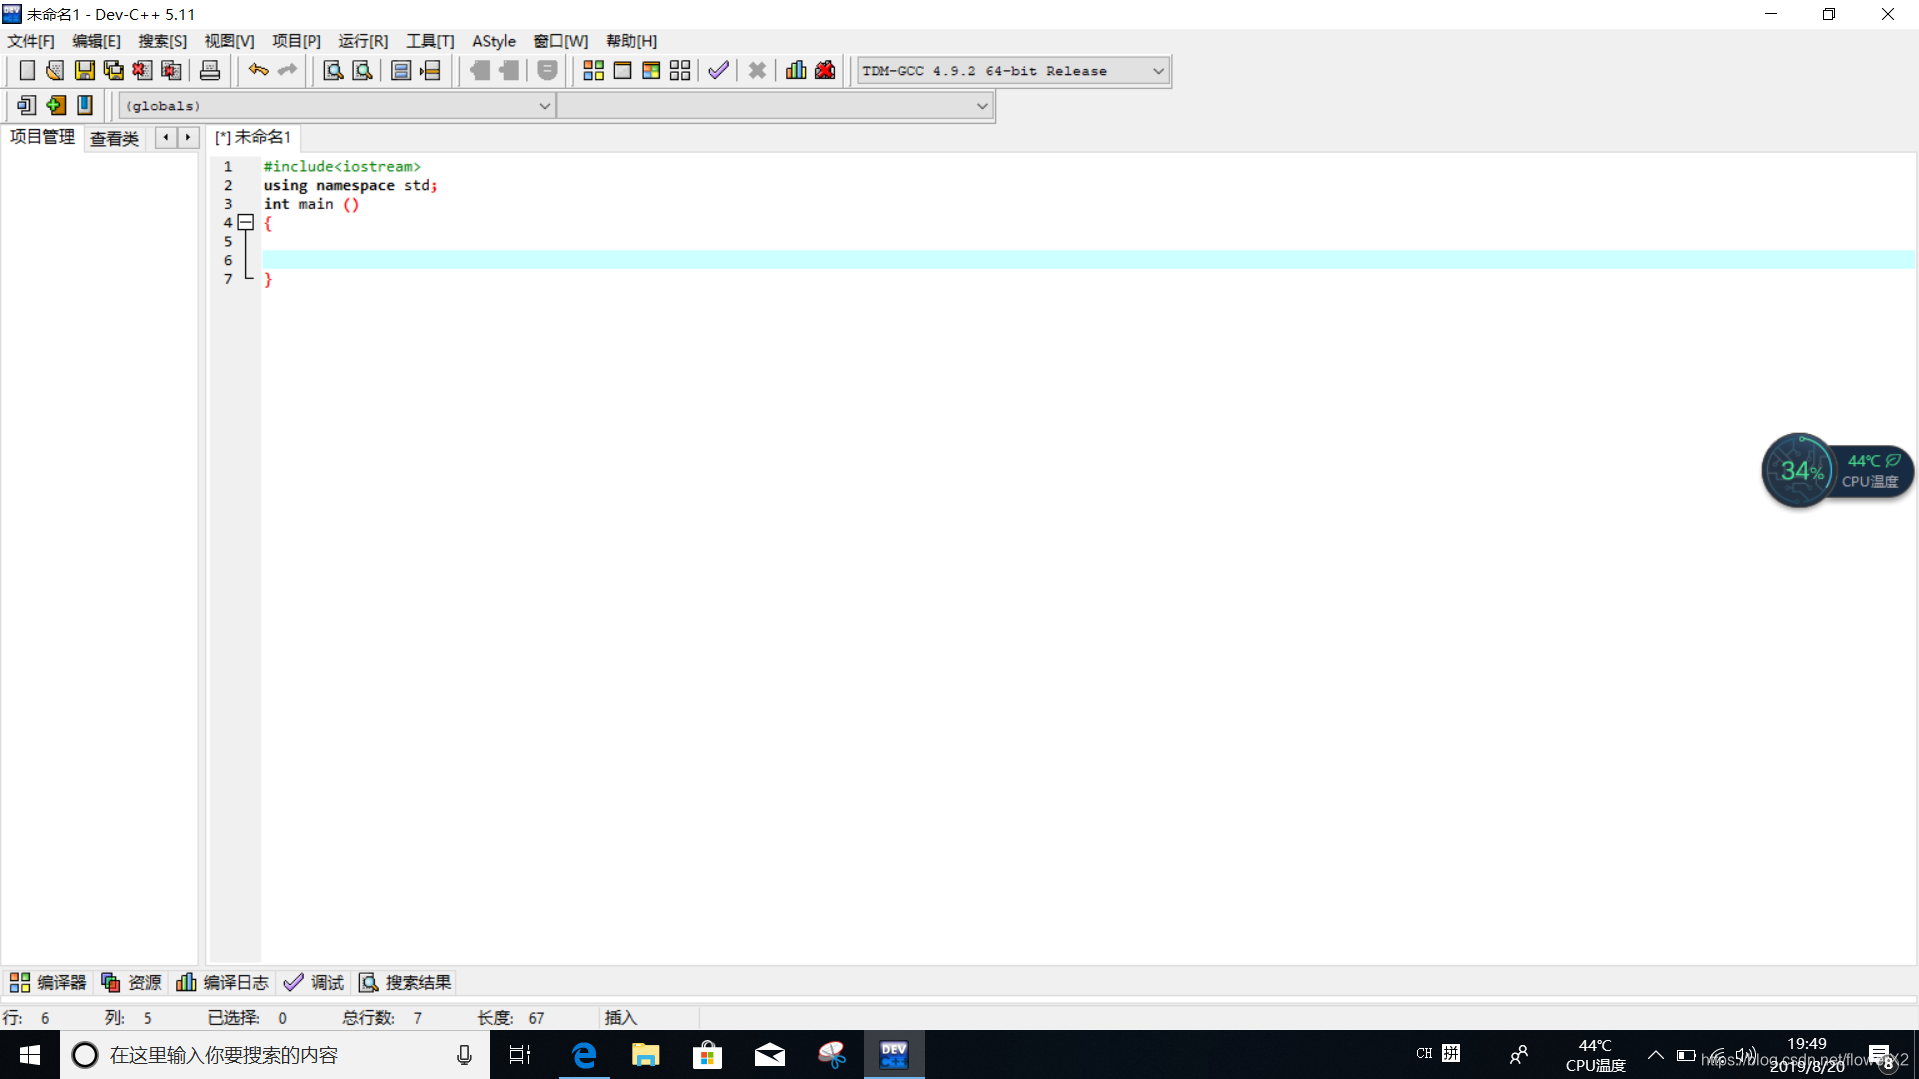Open the 调试 bottom panel tab
The height and width of the screenshot is (1079, 1919).
pos(314,982)
